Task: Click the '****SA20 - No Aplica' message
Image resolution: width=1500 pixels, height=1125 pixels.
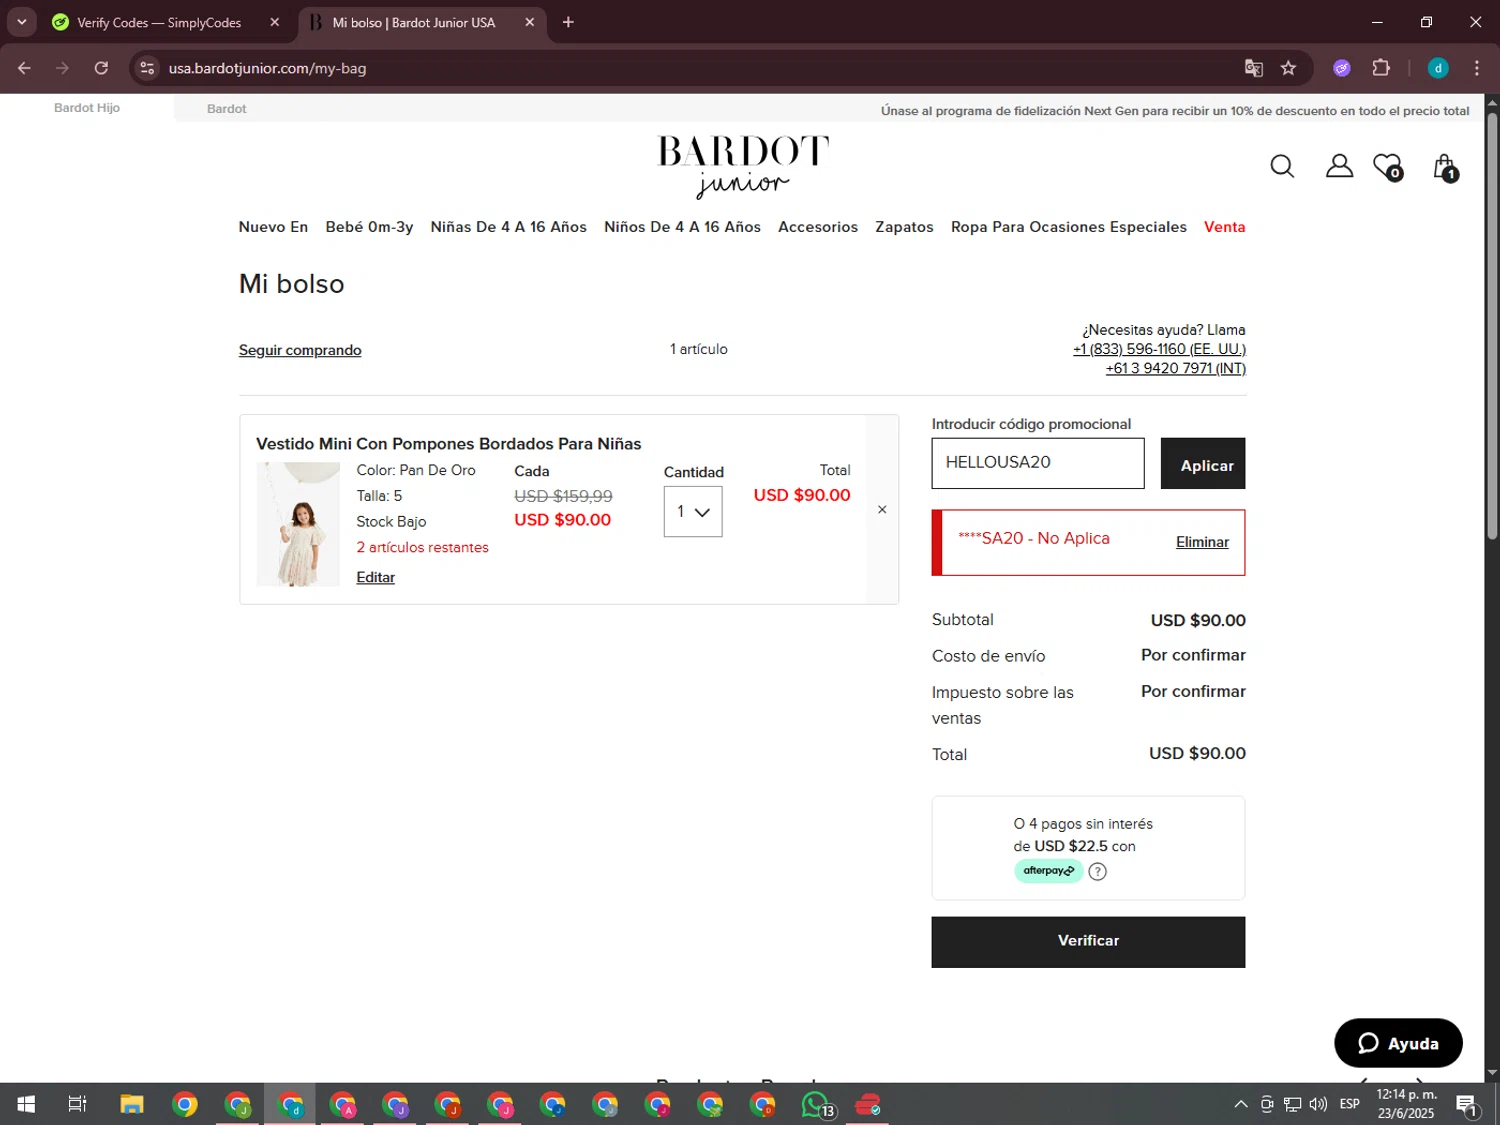Action: (x=1034, y=538)
